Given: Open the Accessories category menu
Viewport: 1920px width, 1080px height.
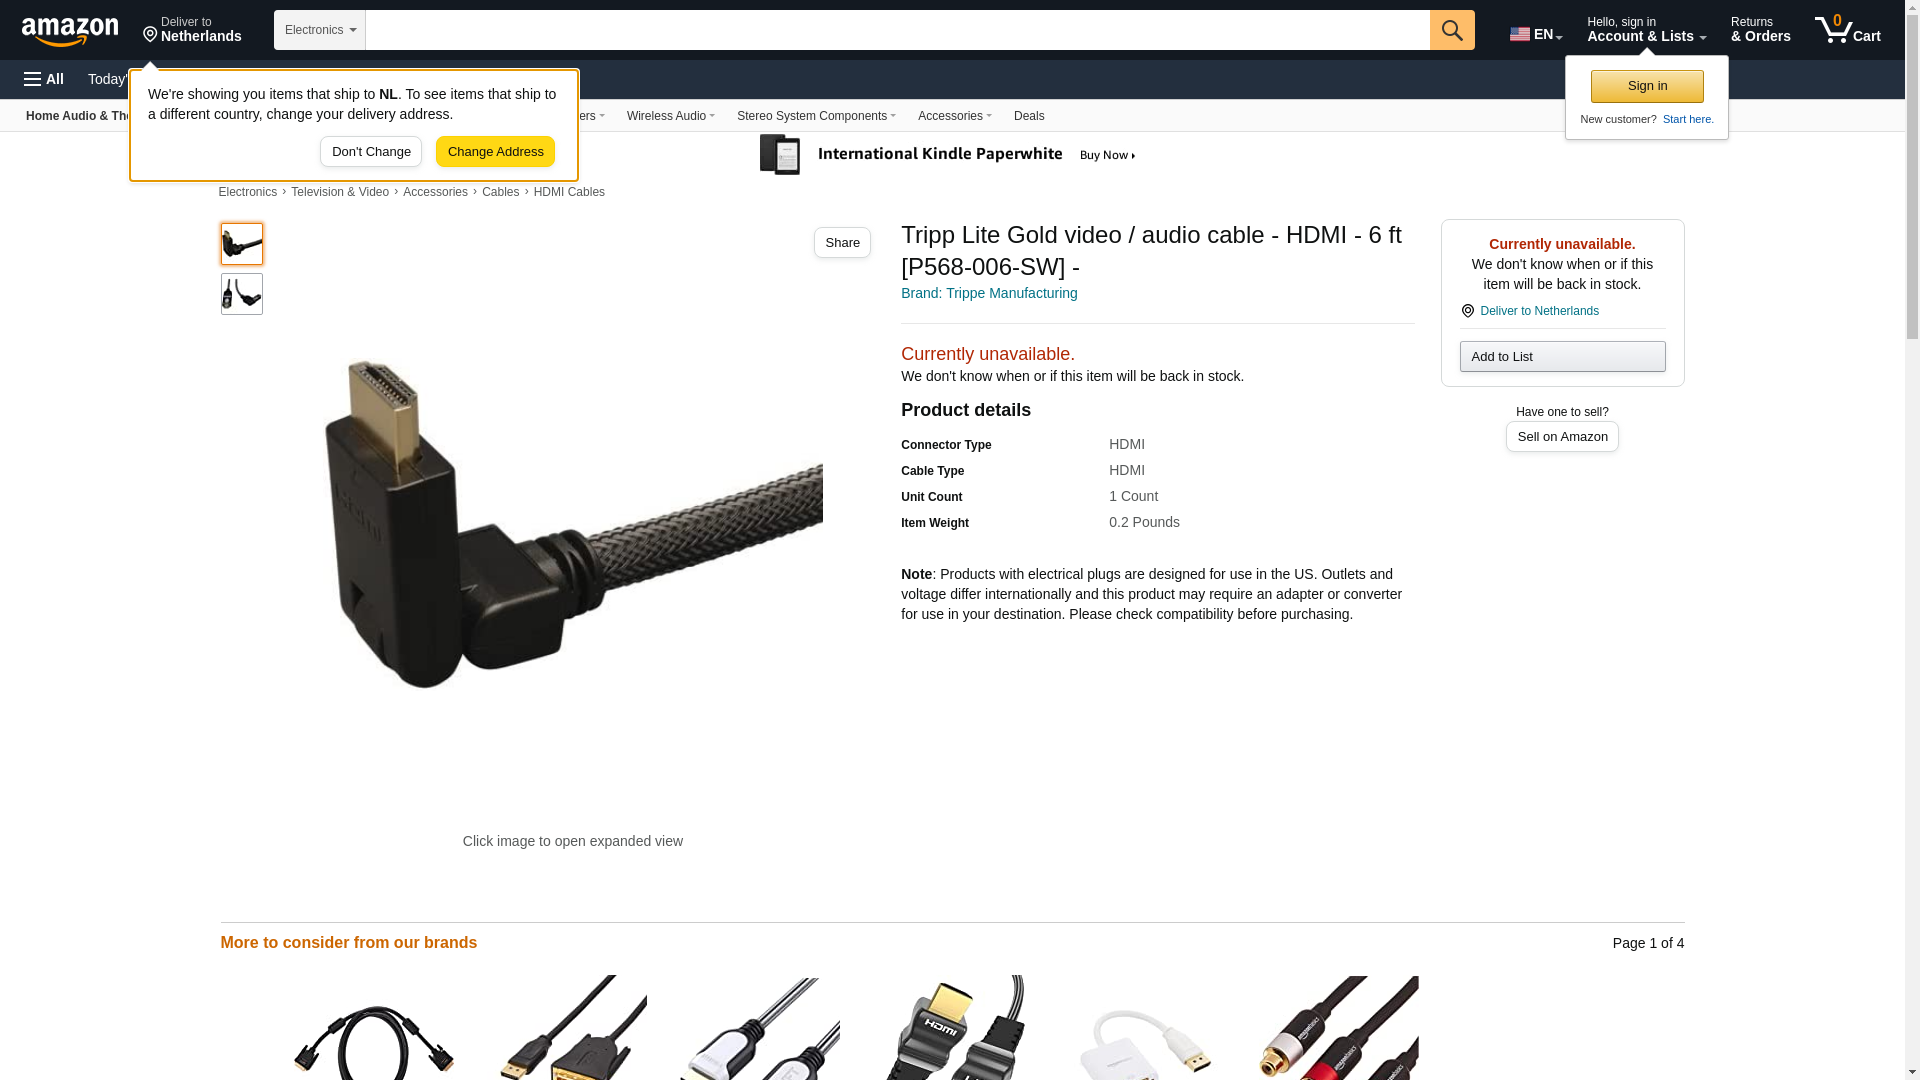Looking at the screenshot, I should coord(955,116).
